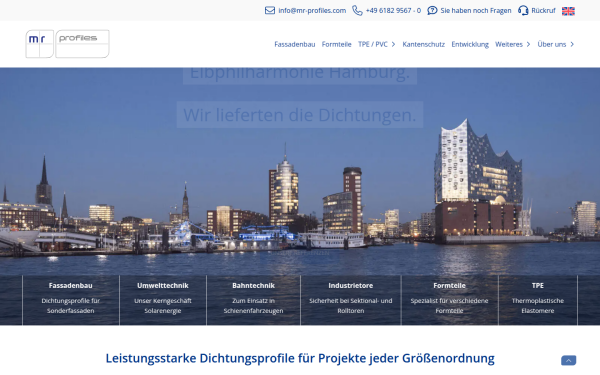Click the Elbphilharmonie Hamburg slide caption
The height and width of the screenshot is (375, 600).
[x=300, y=75]
